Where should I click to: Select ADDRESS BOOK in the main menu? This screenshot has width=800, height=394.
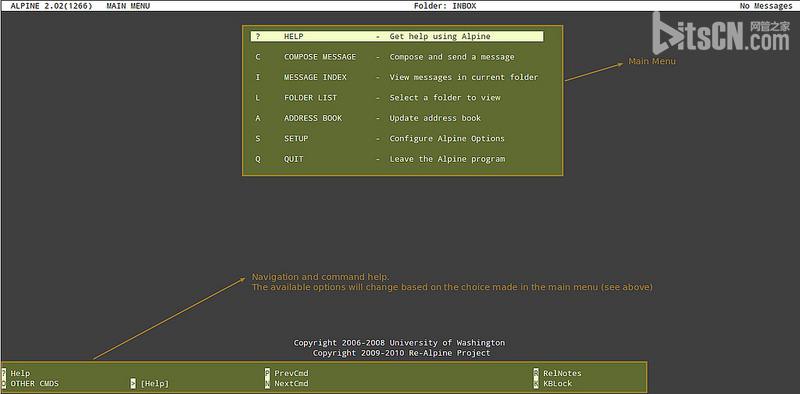(x=313, y=118)
